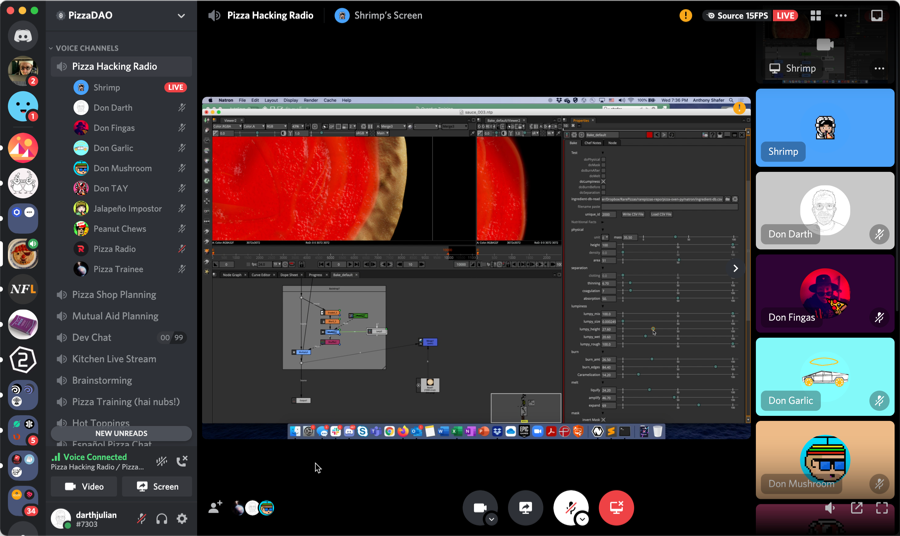Disconnect from voice with the phone icon

tap(182, 461)
